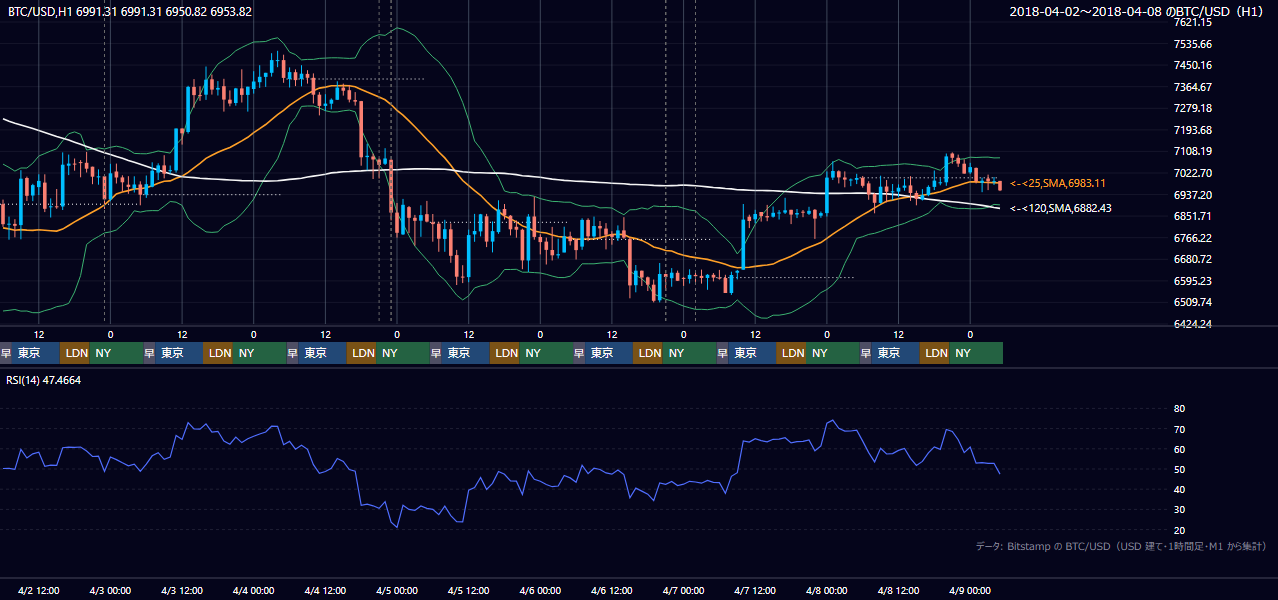Select the 4/3 00:00 time label

pos(111,590)
